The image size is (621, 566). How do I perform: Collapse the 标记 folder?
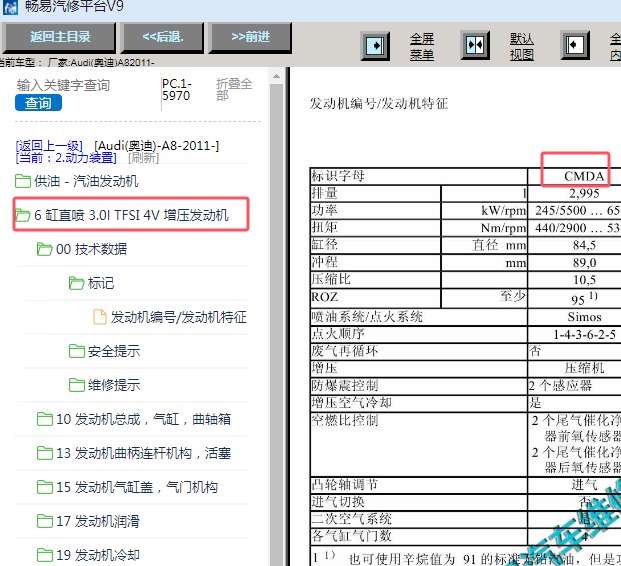coord(101,283)
